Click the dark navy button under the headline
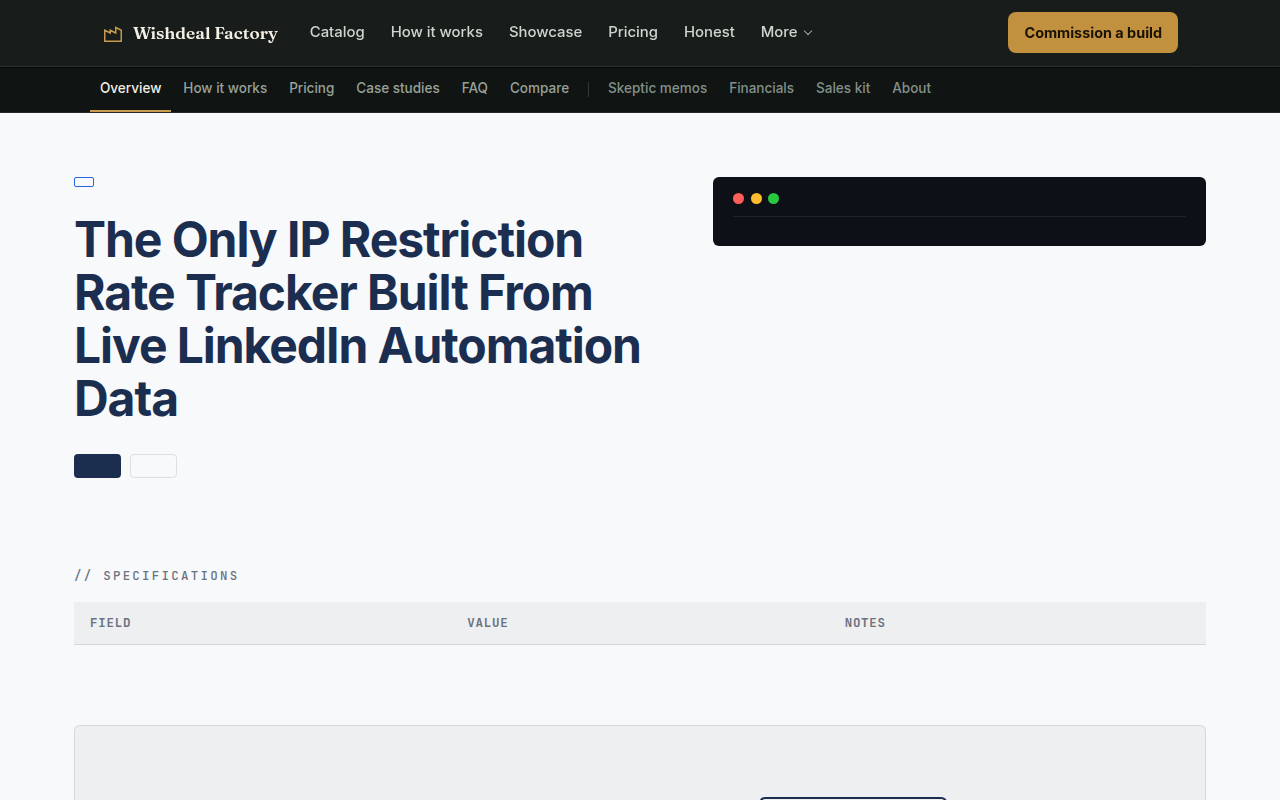 tap(97, 466)
